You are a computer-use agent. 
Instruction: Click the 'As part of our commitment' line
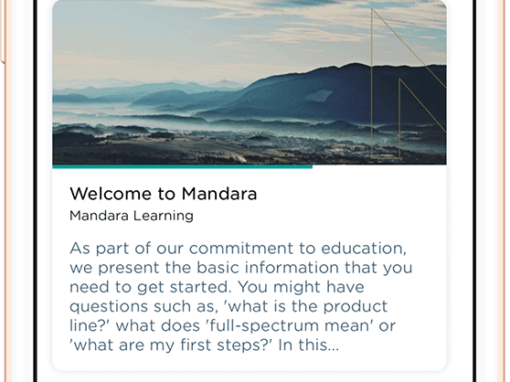pyautogui.click(x=238, y=248)
